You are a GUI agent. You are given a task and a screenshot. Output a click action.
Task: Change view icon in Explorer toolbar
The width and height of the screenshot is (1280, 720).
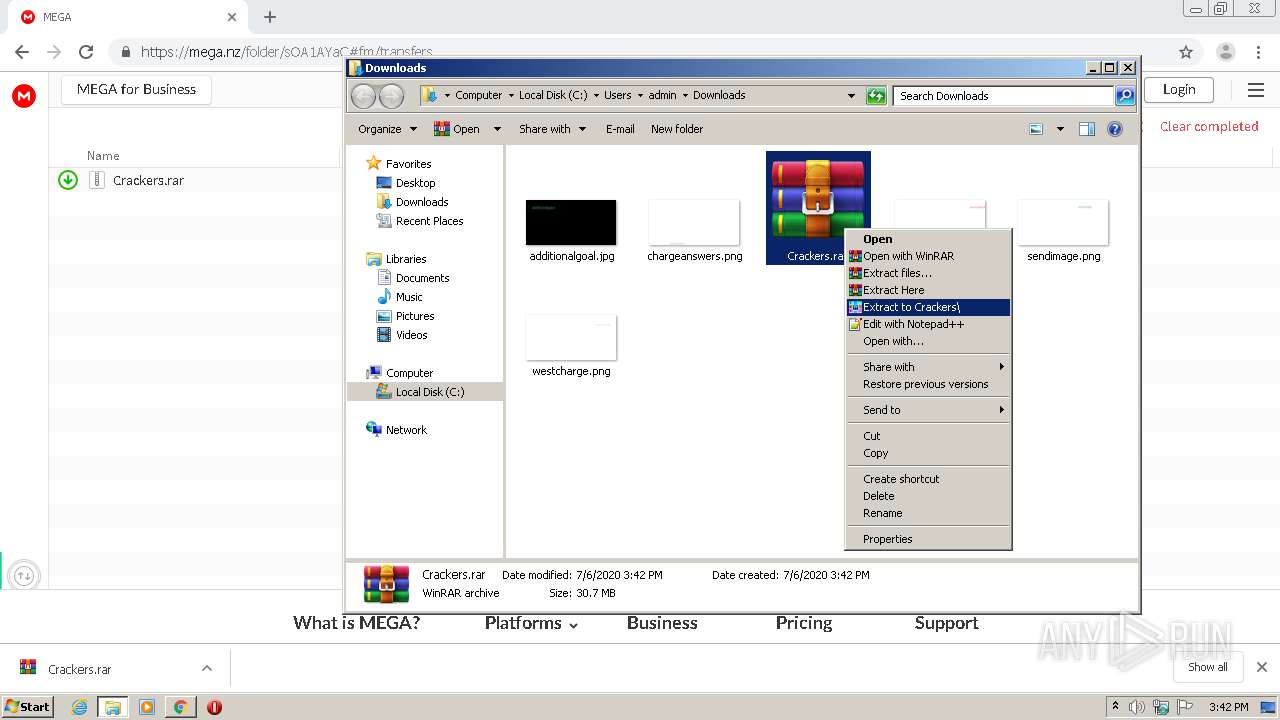[1036, 129]
